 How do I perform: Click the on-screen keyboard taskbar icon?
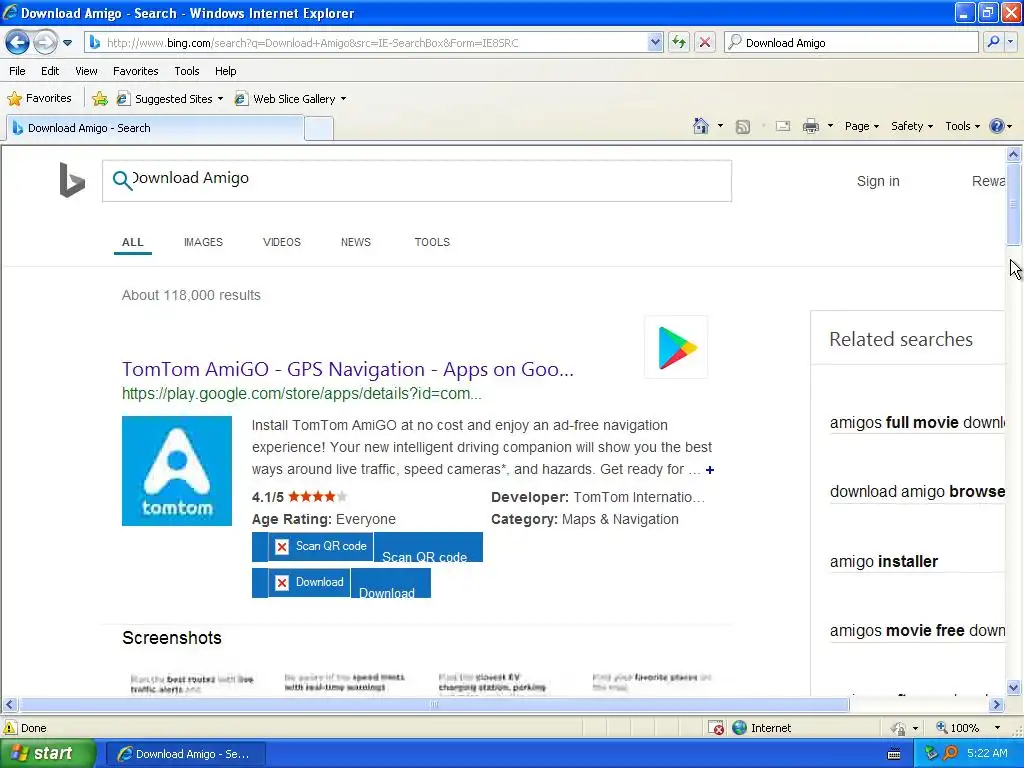tap(894, 754)
